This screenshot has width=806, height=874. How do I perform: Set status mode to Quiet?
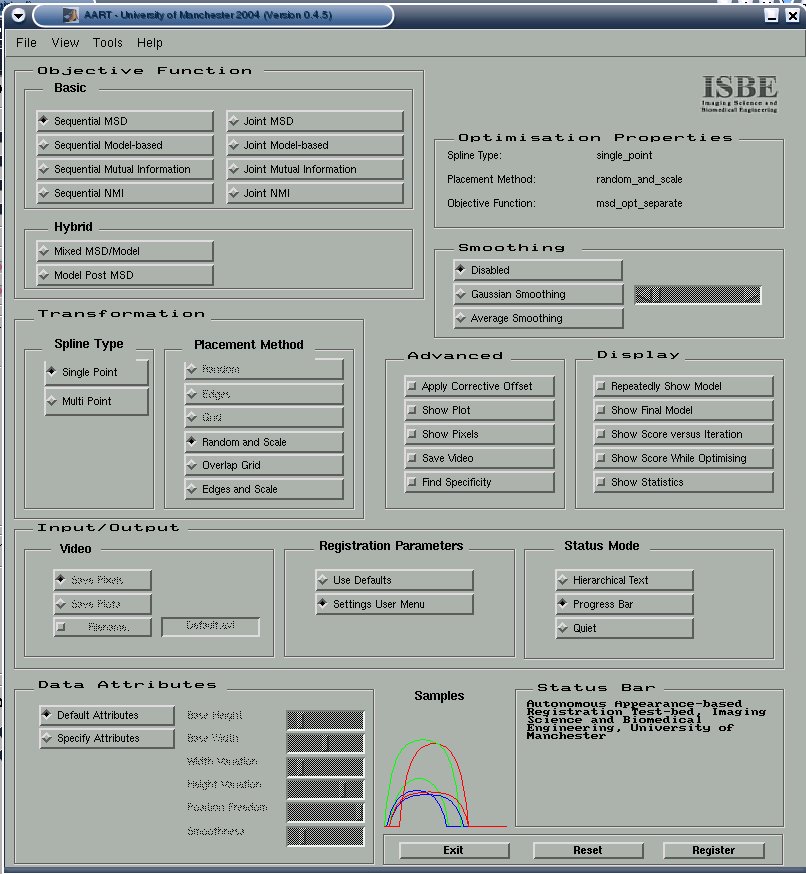tap(625, 628)
